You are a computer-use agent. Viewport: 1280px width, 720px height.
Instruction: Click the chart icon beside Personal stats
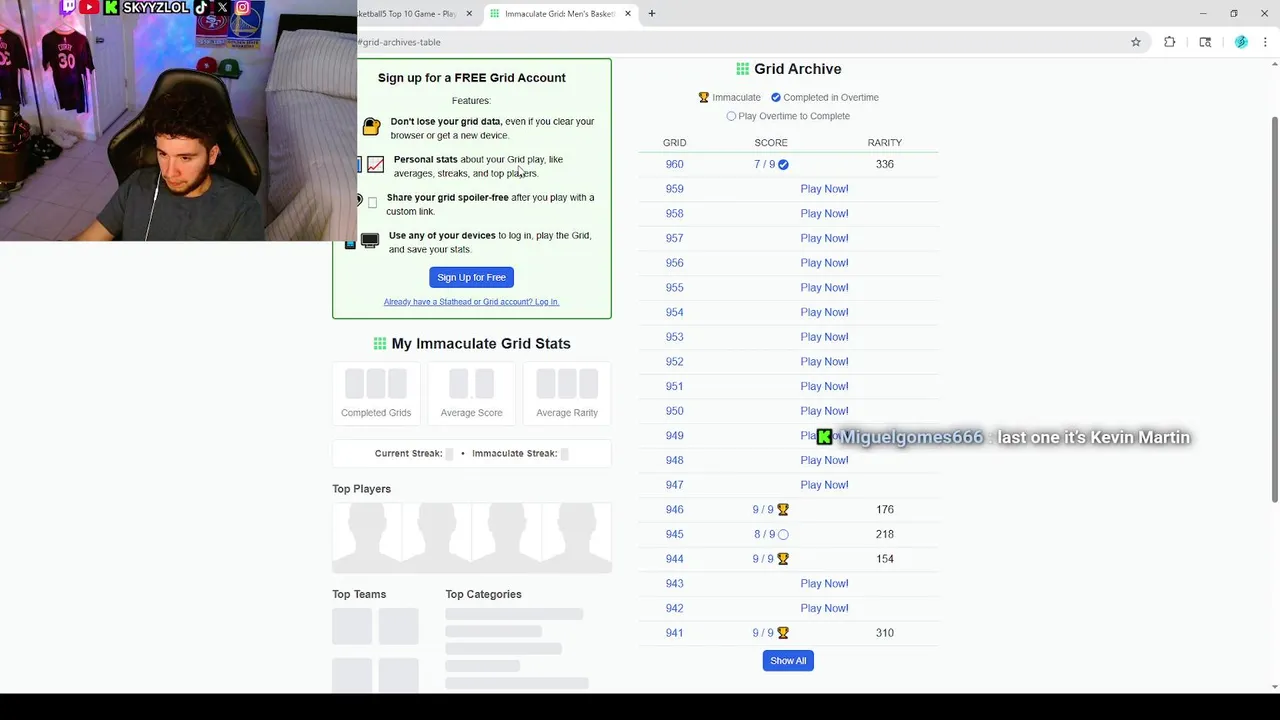375,165
